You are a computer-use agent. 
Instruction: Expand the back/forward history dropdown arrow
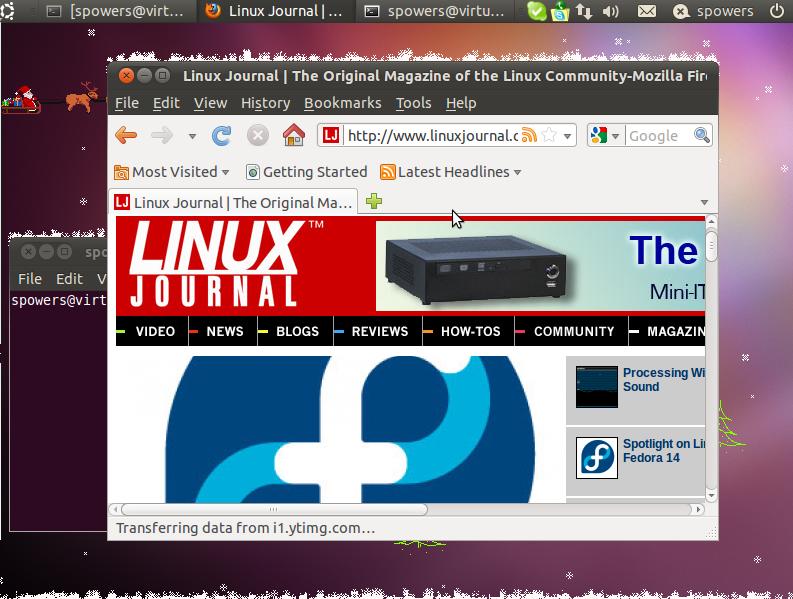coord(192,136)
